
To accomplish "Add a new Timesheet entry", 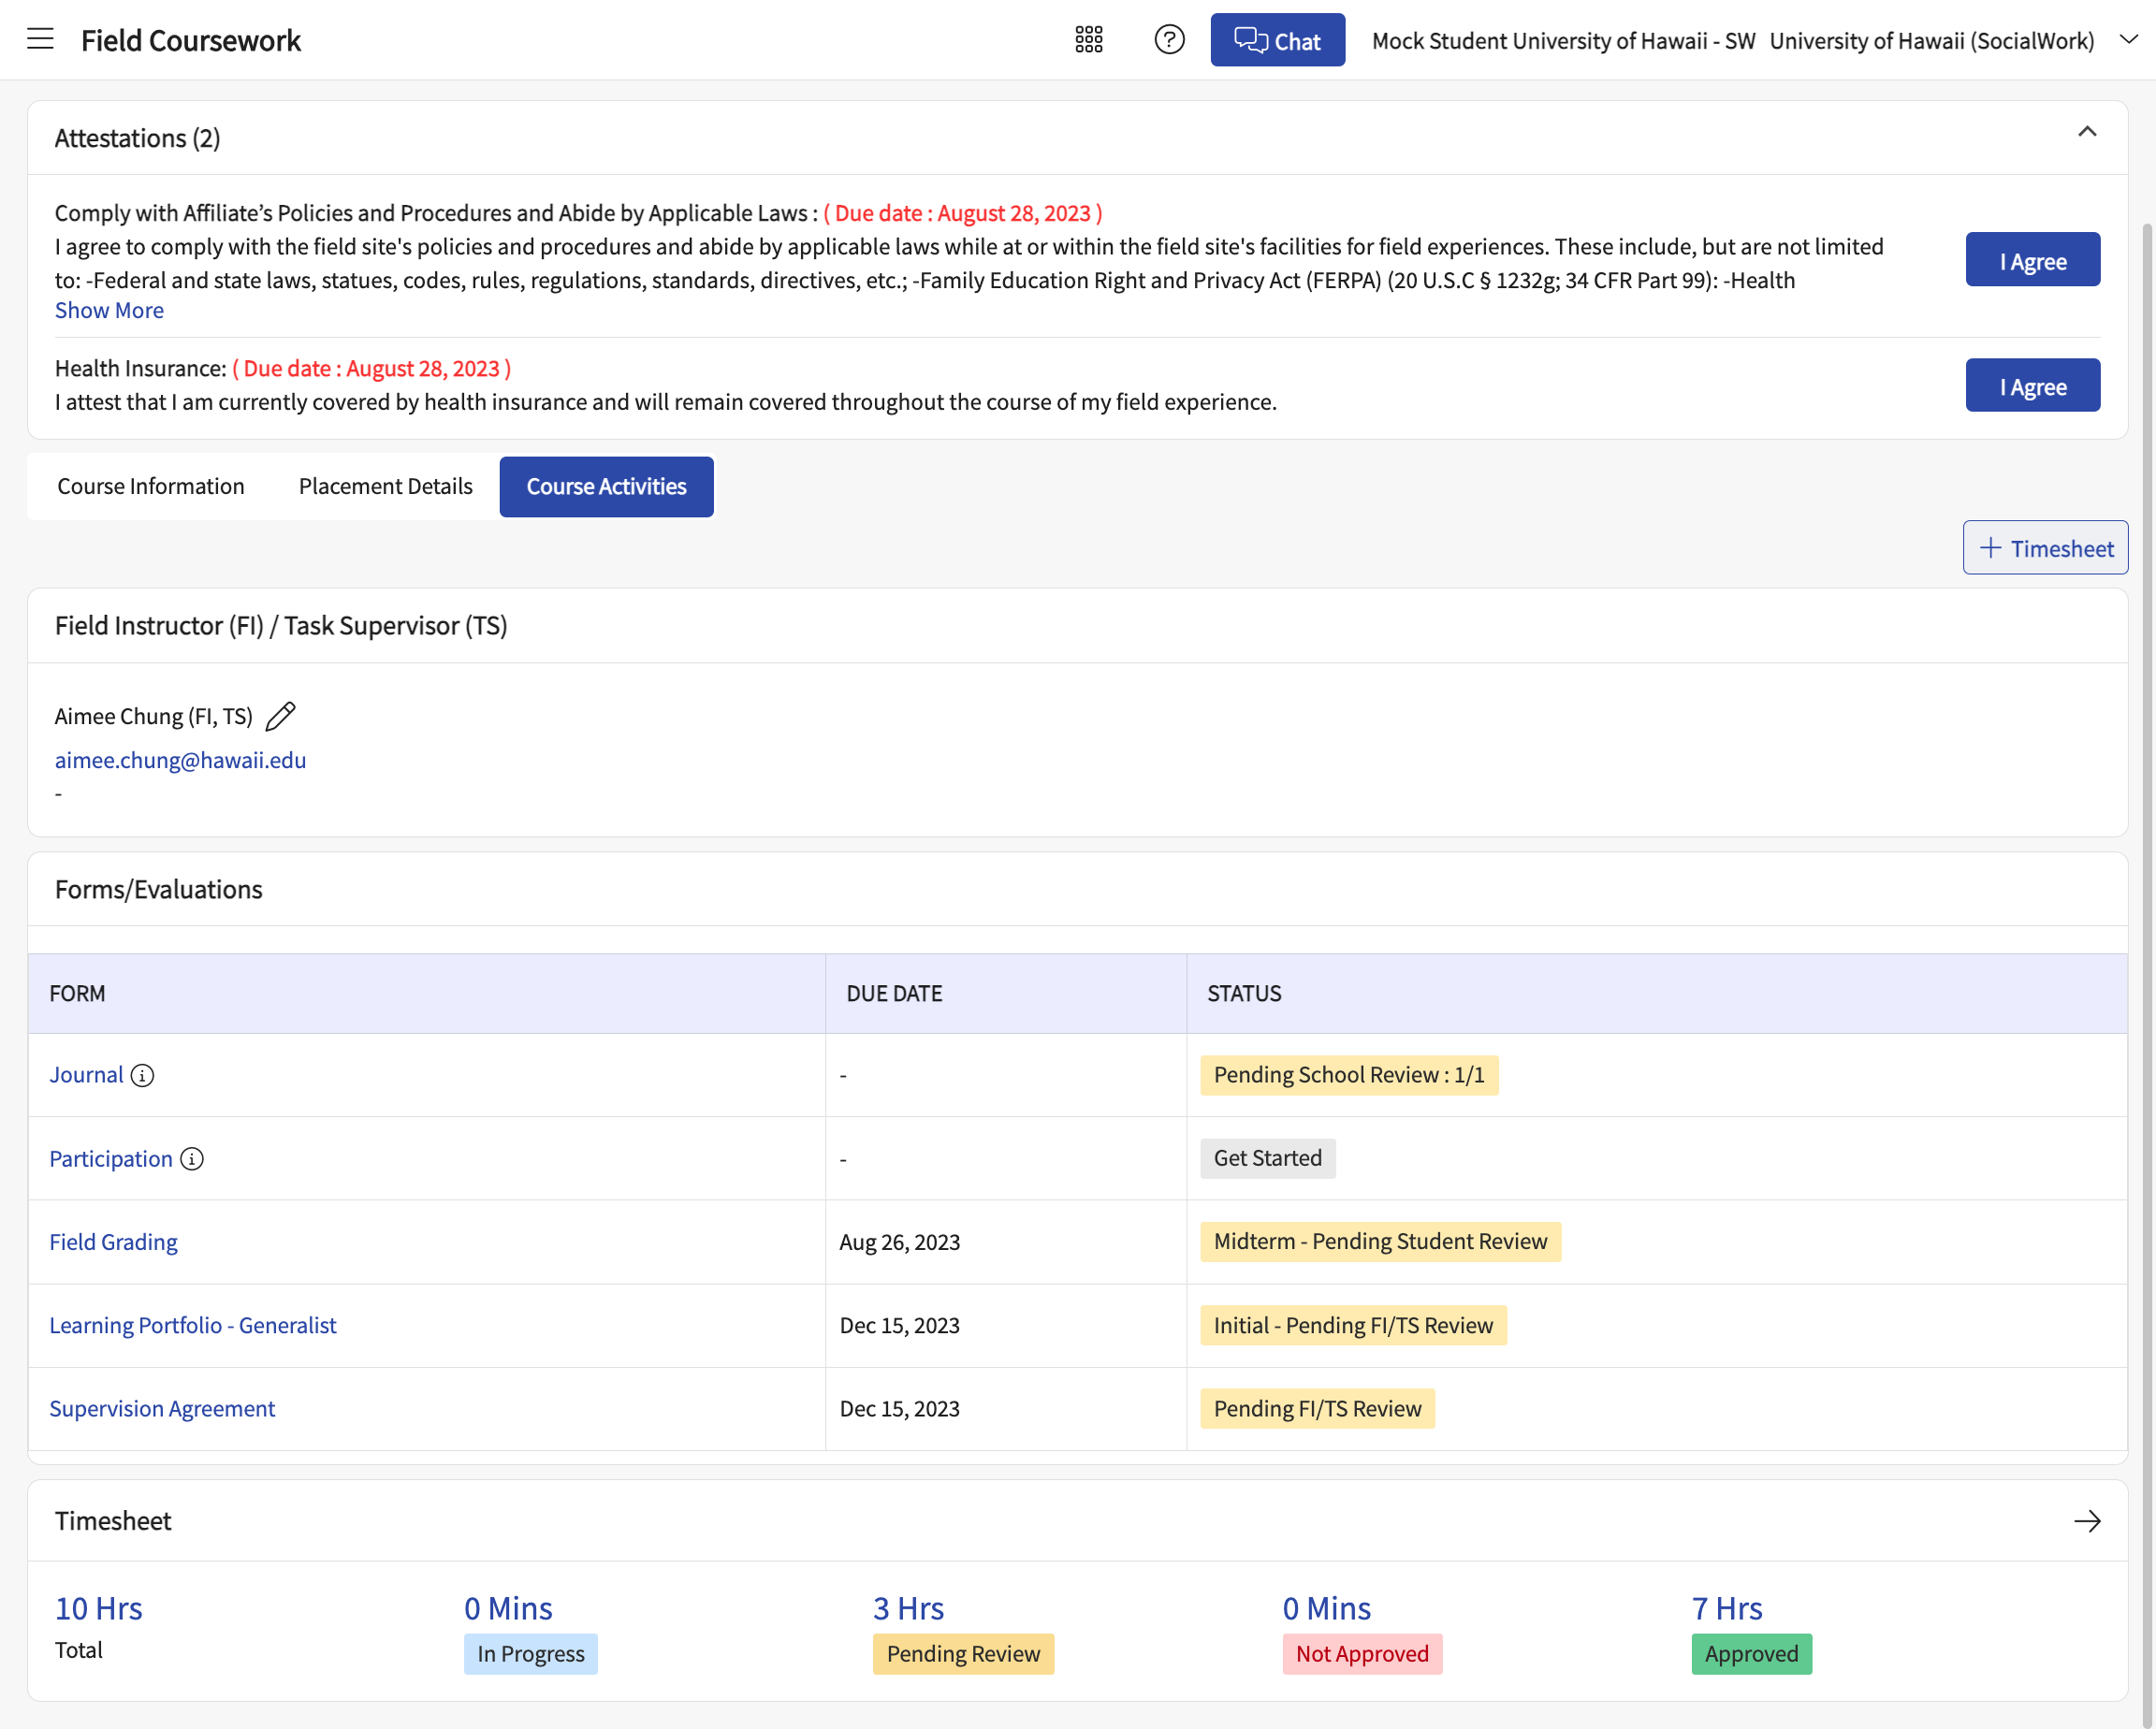I will [2045, 548].
